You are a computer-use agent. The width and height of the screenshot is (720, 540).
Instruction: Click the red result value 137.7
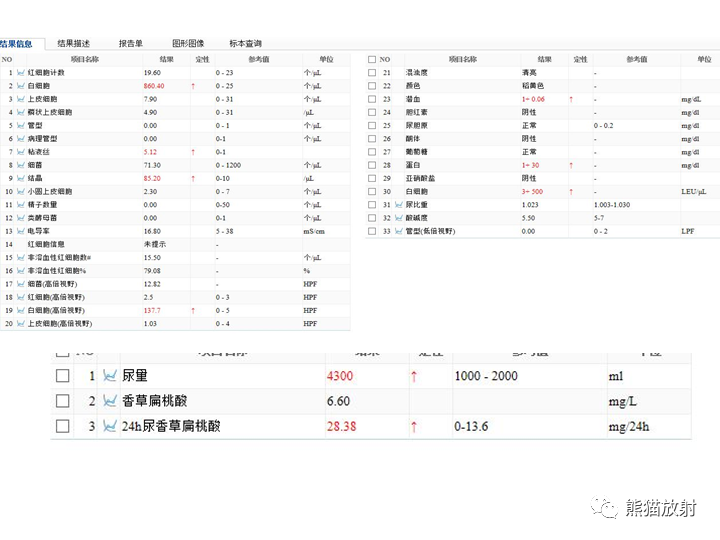(x=152, y=310)
